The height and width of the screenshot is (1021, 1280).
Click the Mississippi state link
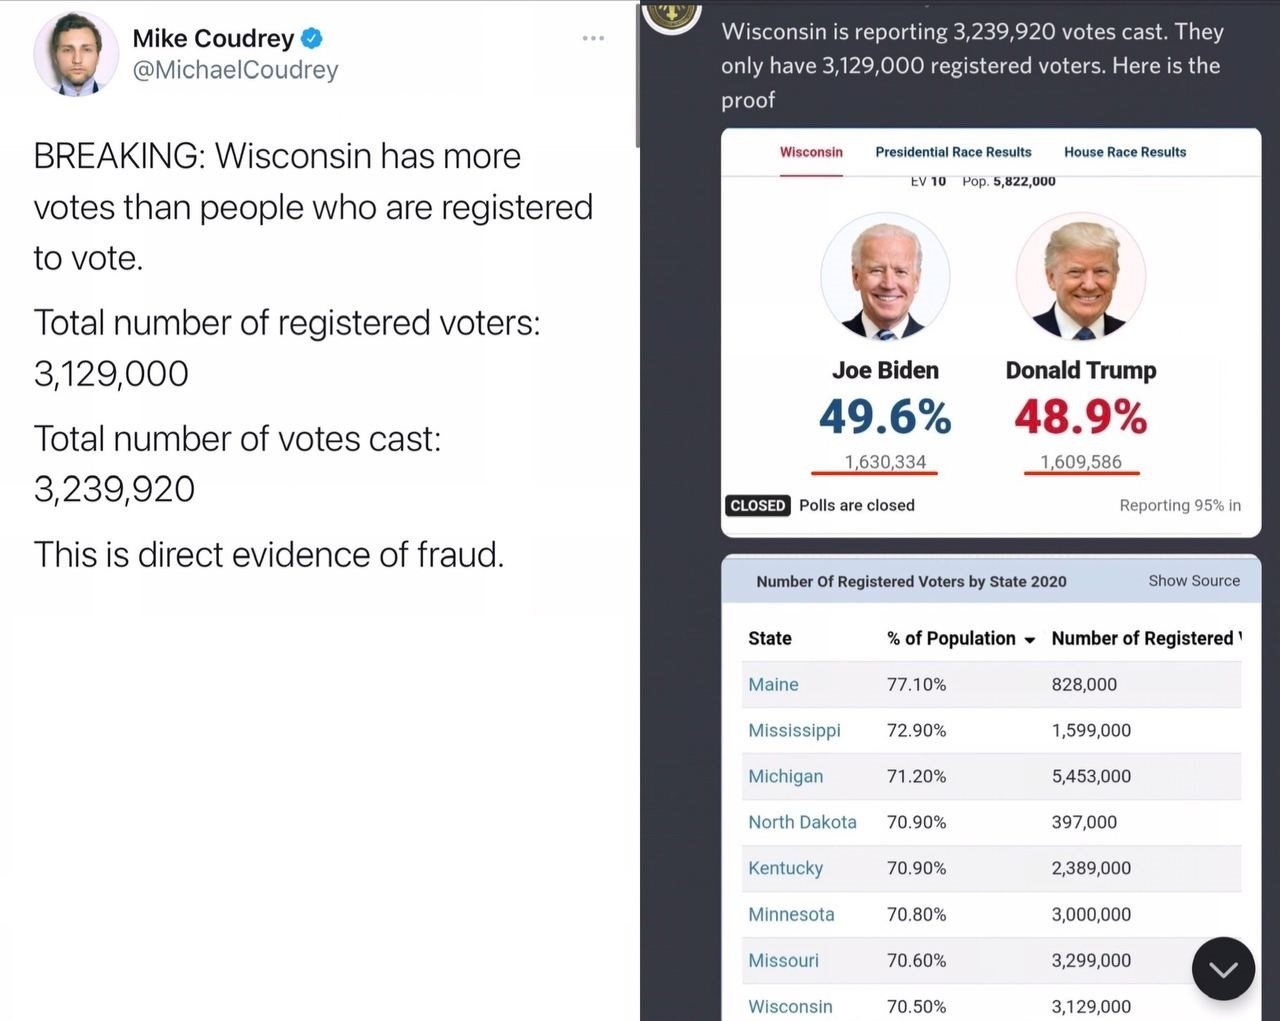(794, 731)
